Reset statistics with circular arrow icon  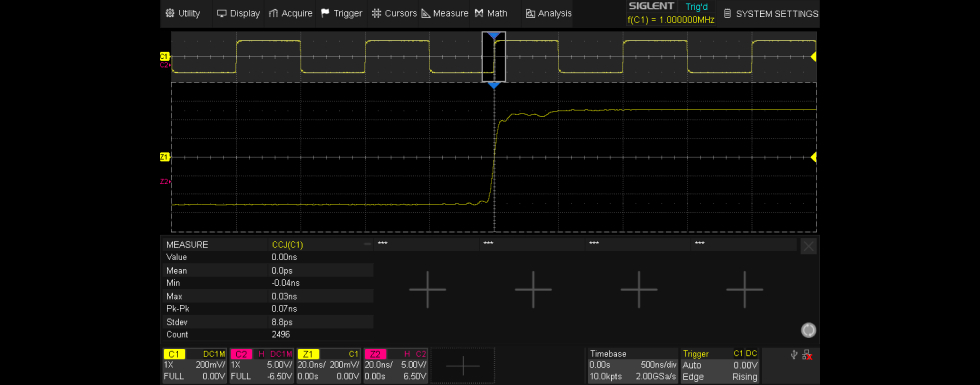(x=808, y=330)
